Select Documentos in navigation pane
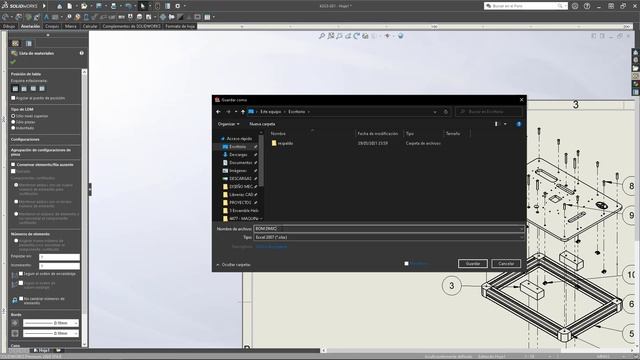Viewport: 640px width, 360px height. 240,162
